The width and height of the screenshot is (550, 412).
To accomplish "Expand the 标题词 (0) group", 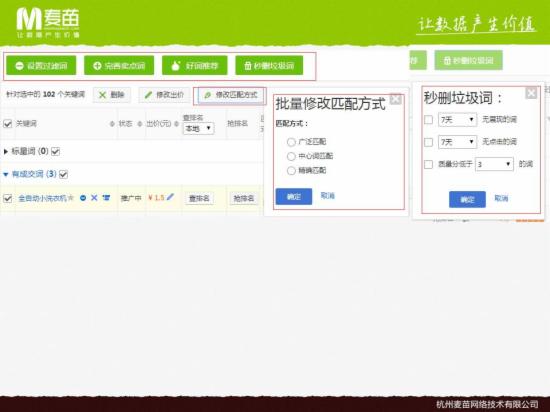I will coord(6,151).
